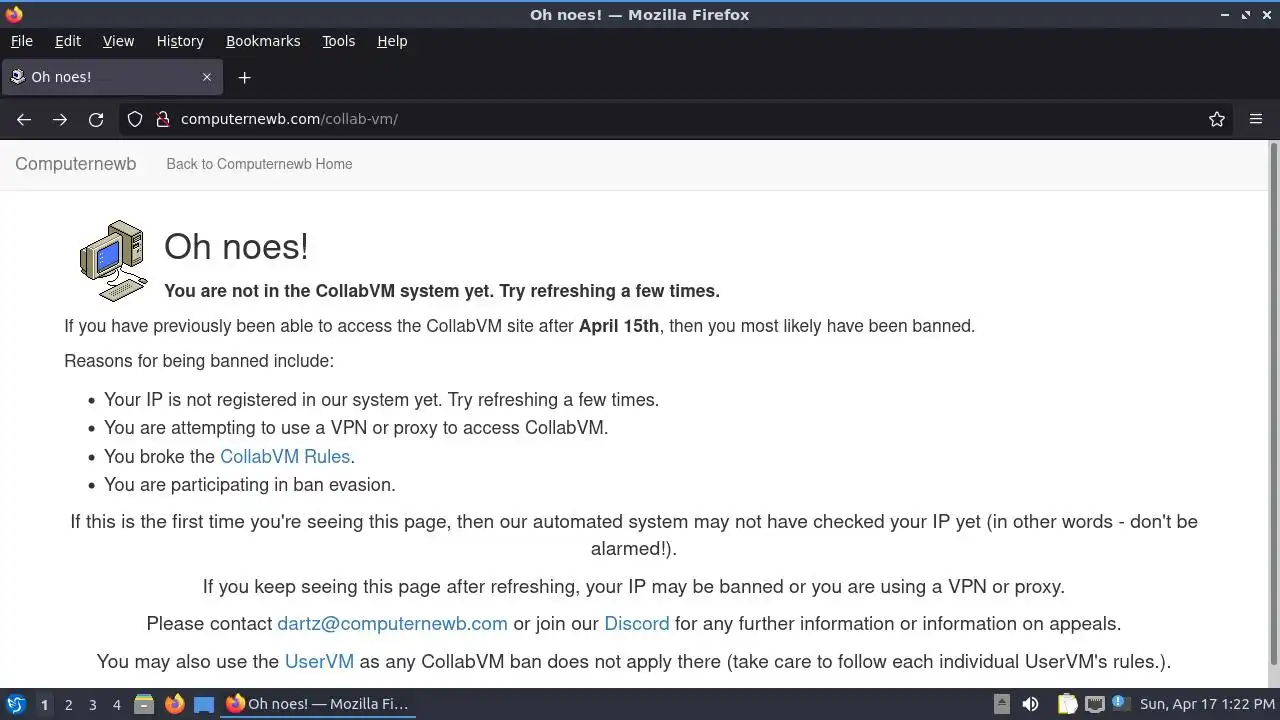Click 'Back to Computernewb Home' link
The image size is (1280, 720).
tap(259, 164)
